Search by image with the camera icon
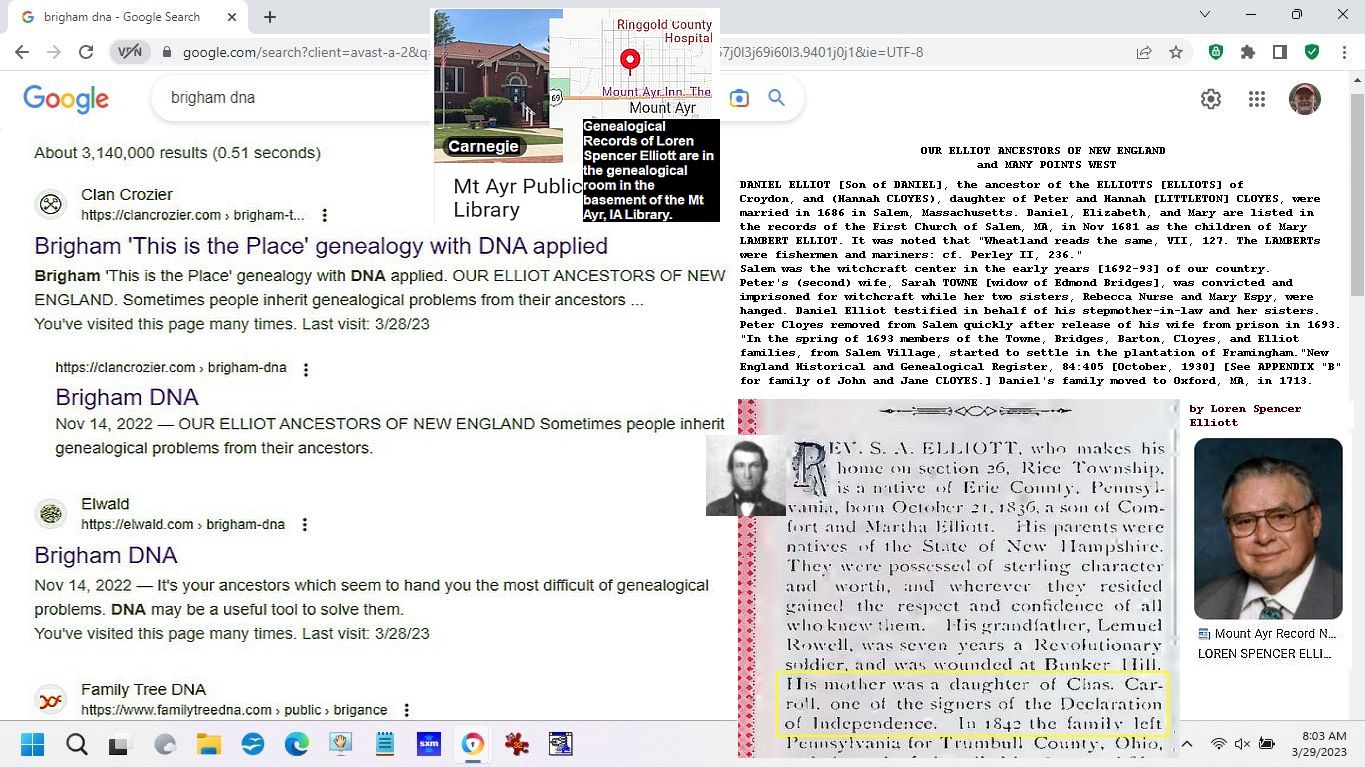Image resolution: width=1365 pixels, height=767 pixels. [739, 98]
